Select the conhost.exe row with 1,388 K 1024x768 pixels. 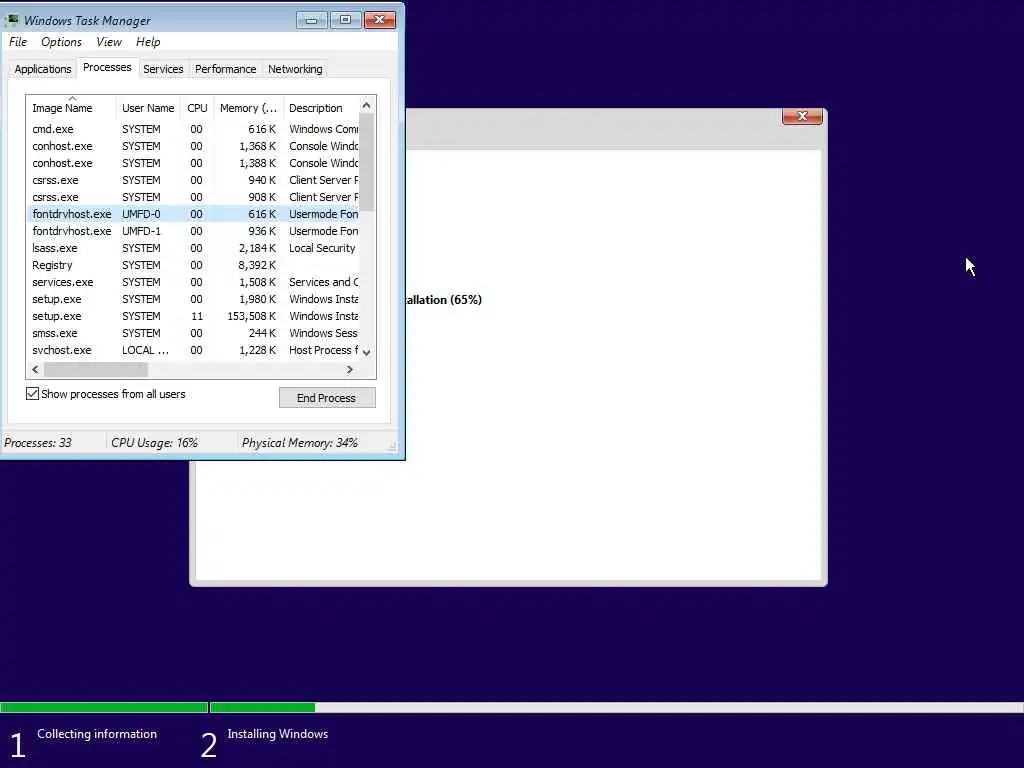193,163
